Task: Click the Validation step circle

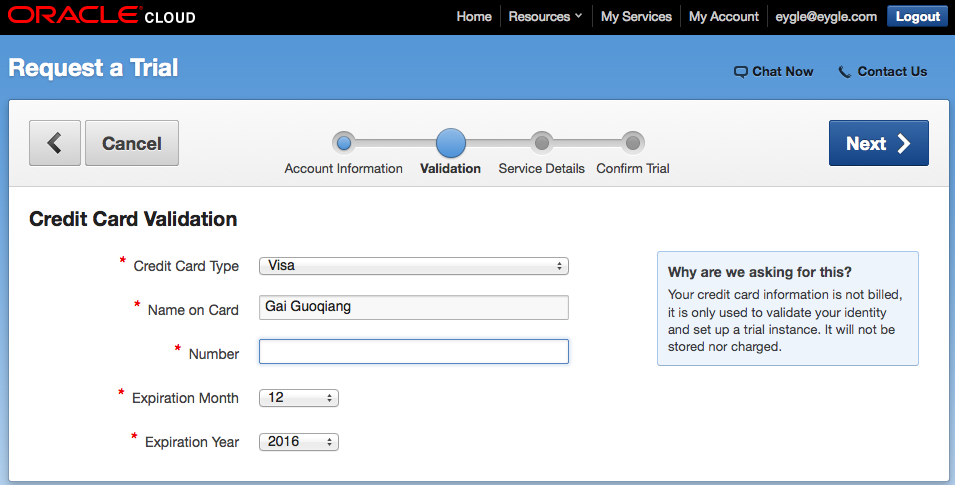Action: coord(451,143)
